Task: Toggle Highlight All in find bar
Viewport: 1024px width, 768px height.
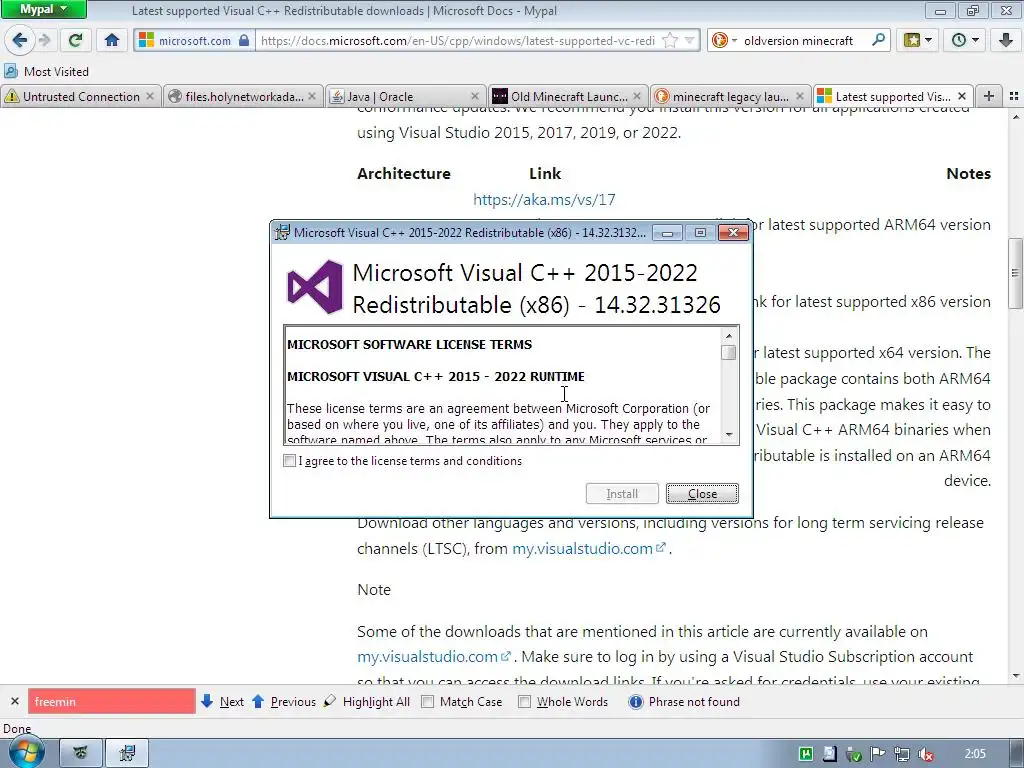Action: pyautogui.click(x=367, y=701)
